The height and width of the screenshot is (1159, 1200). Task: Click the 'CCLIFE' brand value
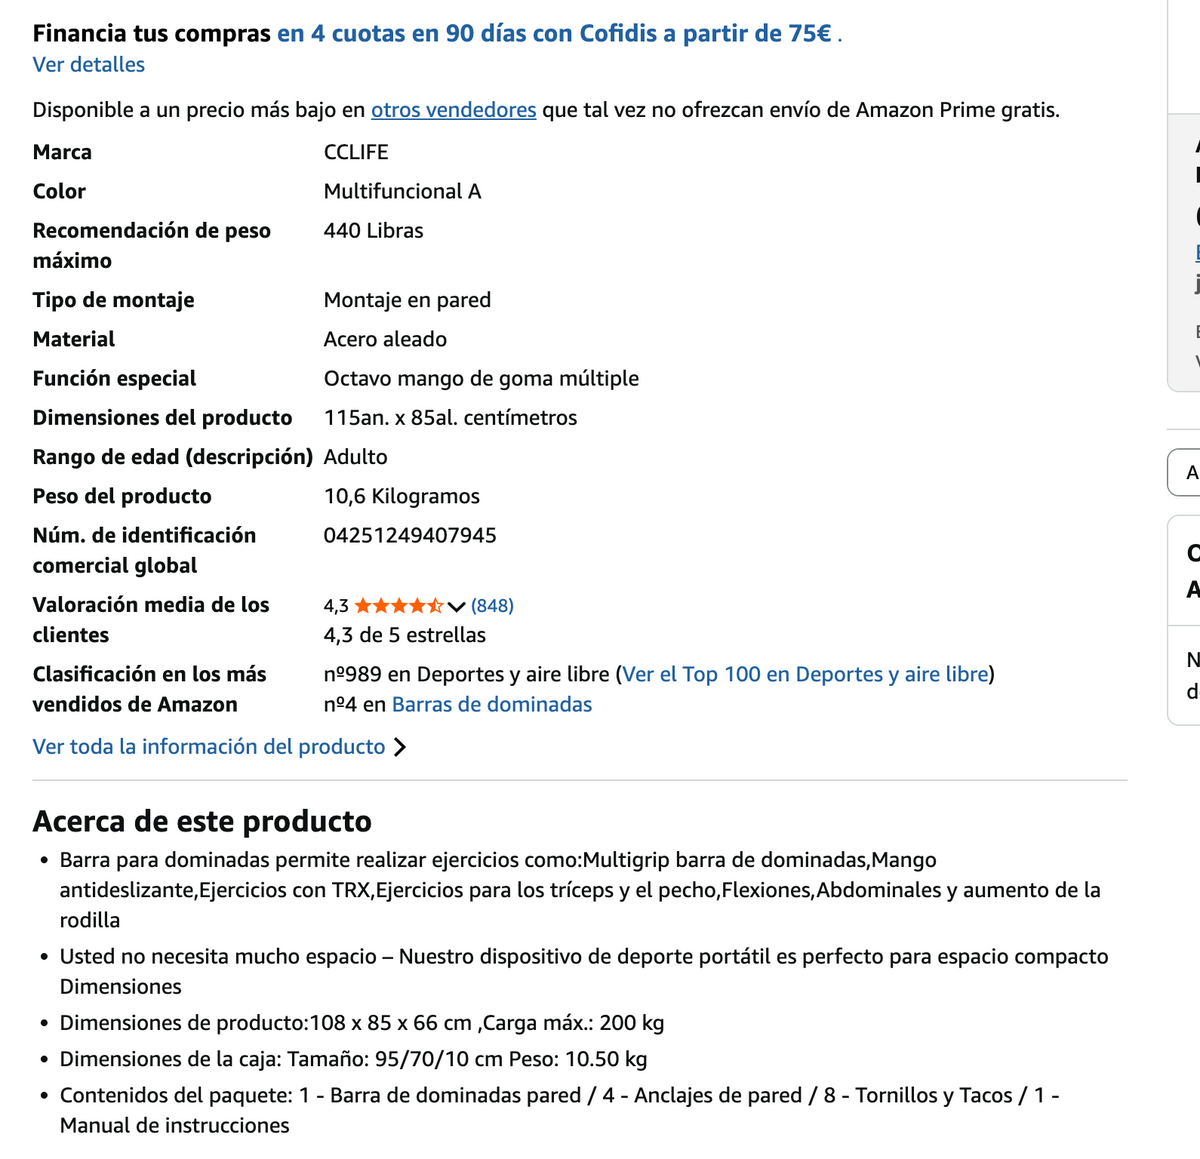tap(356, 152)
